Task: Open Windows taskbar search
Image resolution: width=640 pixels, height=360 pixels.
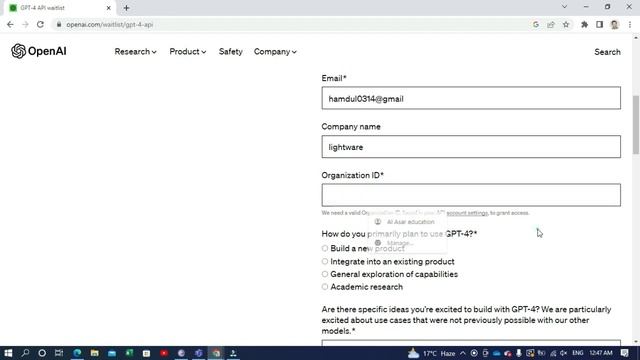Action: pos(25,353)
